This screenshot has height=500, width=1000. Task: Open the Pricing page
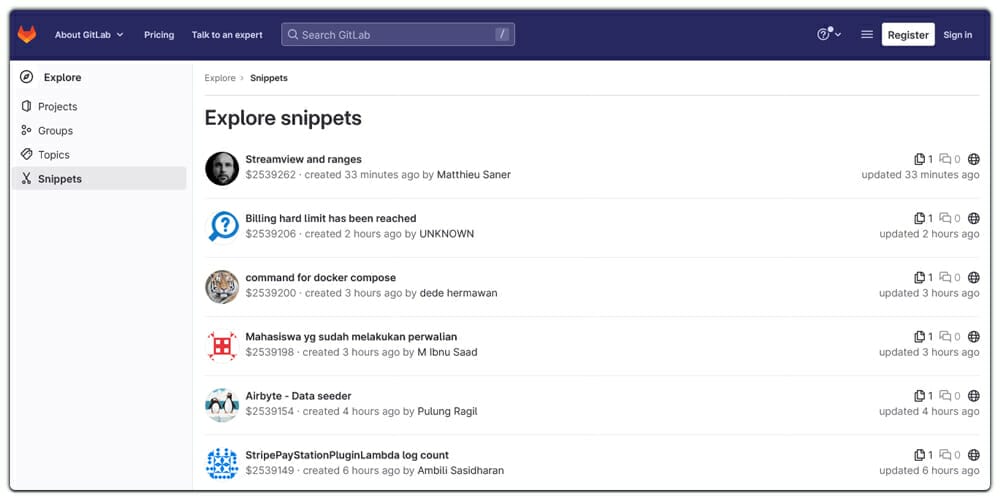coord(159,35)
